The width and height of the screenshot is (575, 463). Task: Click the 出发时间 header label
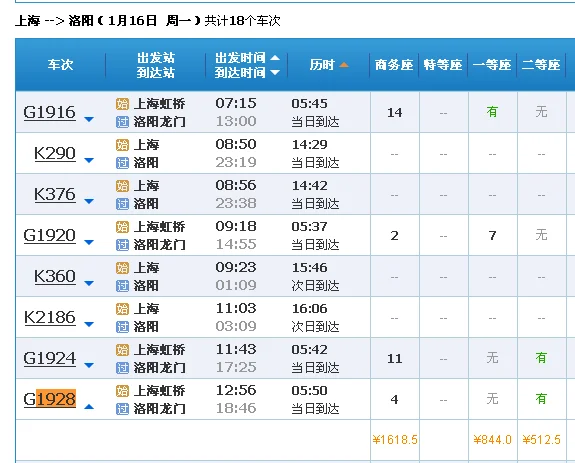click(x=240, y=58)
